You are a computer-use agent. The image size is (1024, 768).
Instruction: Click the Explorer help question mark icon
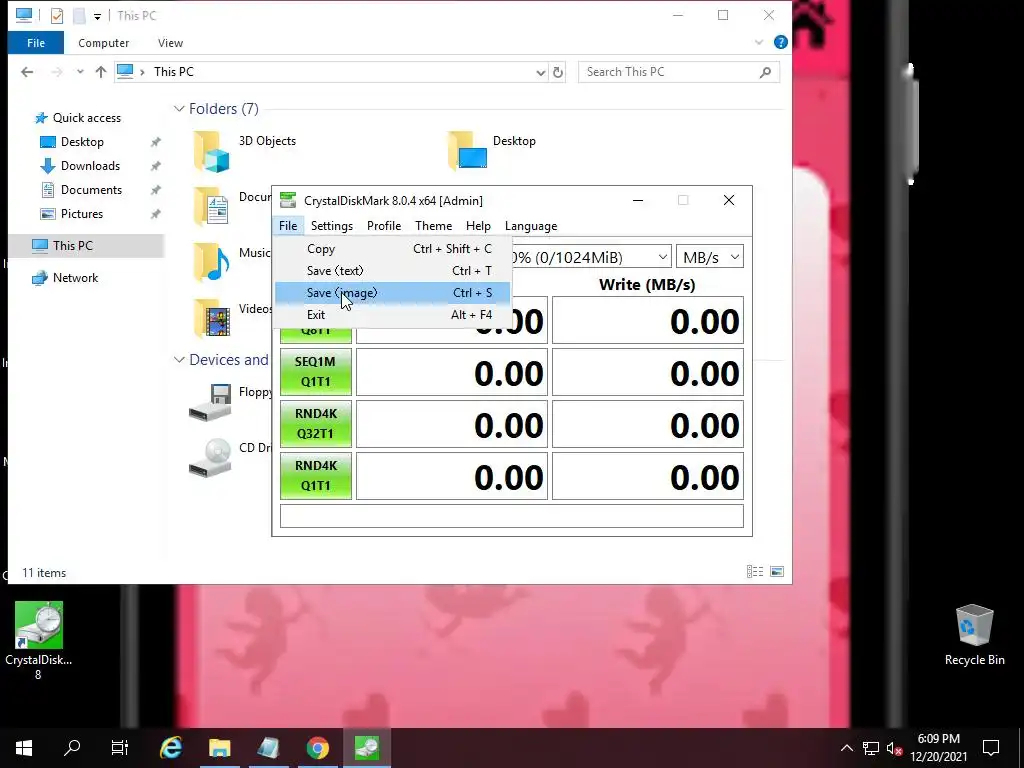(780, 42)
